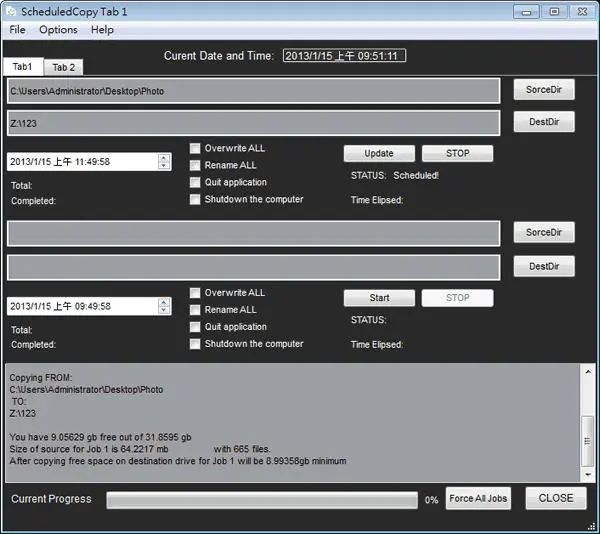Click the Job 1 destination field Z:\123
The width and height of the screenshot is (600, 534).
(253, 123)
